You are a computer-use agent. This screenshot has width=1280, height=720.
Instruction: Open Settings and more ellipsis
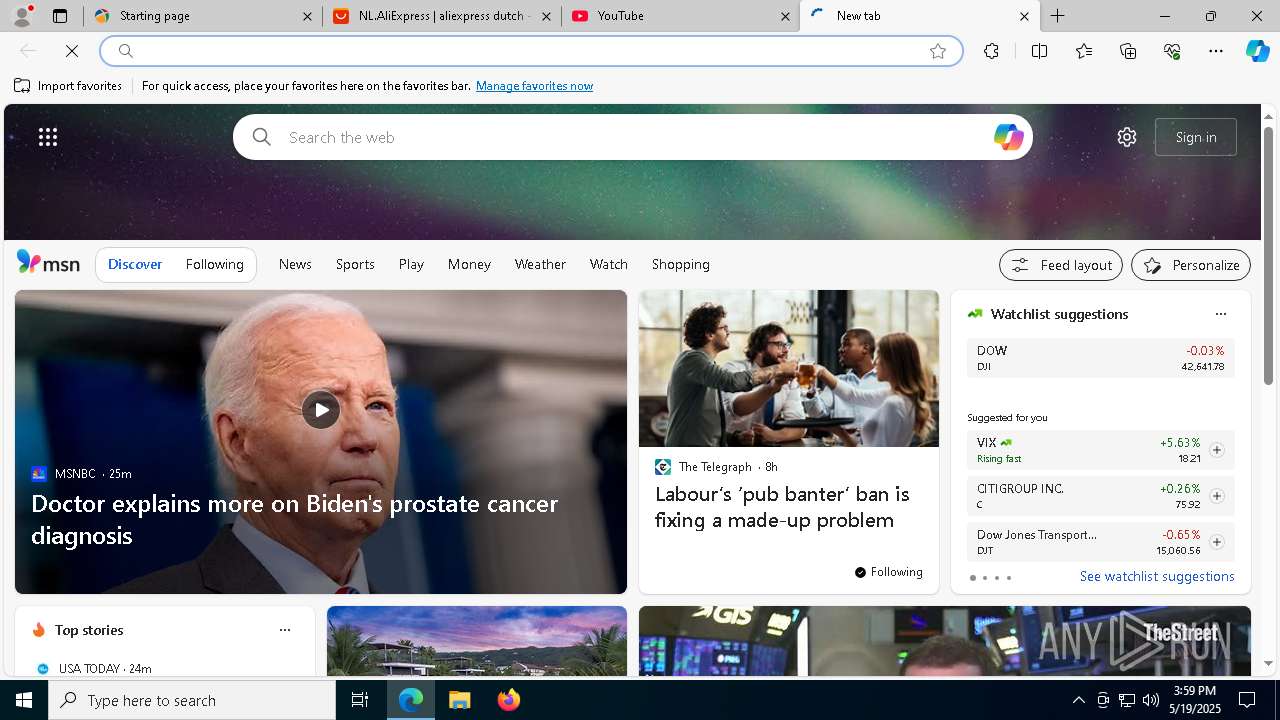1216,51
